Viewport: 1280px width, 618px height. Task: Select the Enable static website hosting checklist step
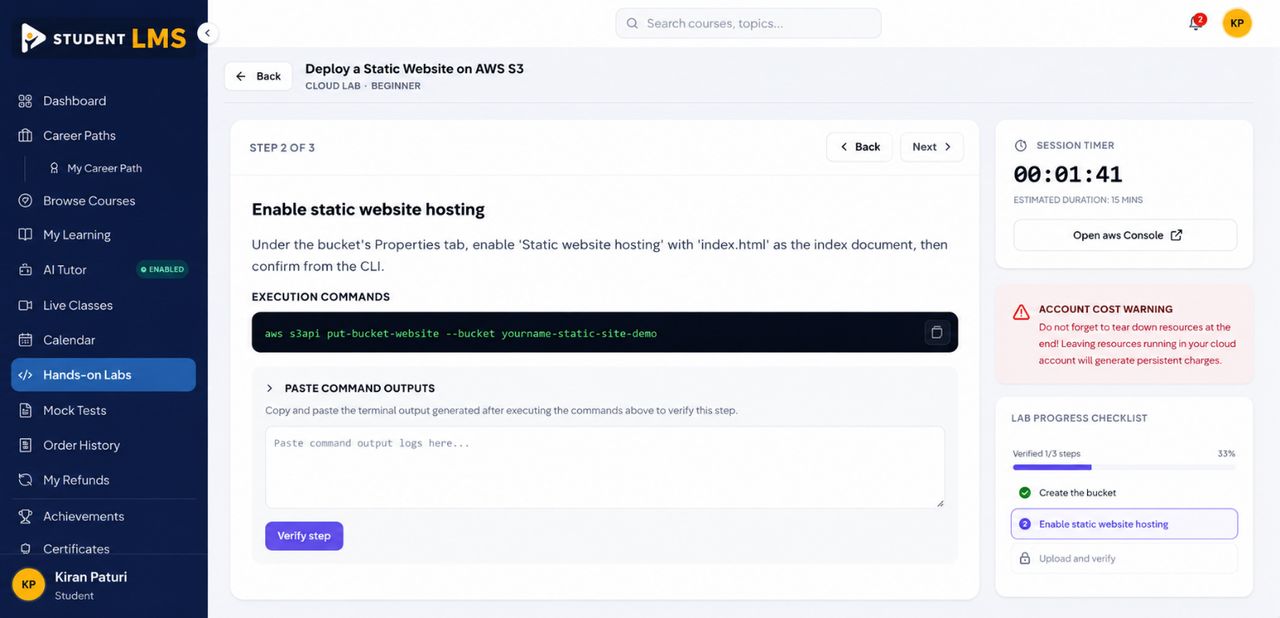tap(1124, 524)
